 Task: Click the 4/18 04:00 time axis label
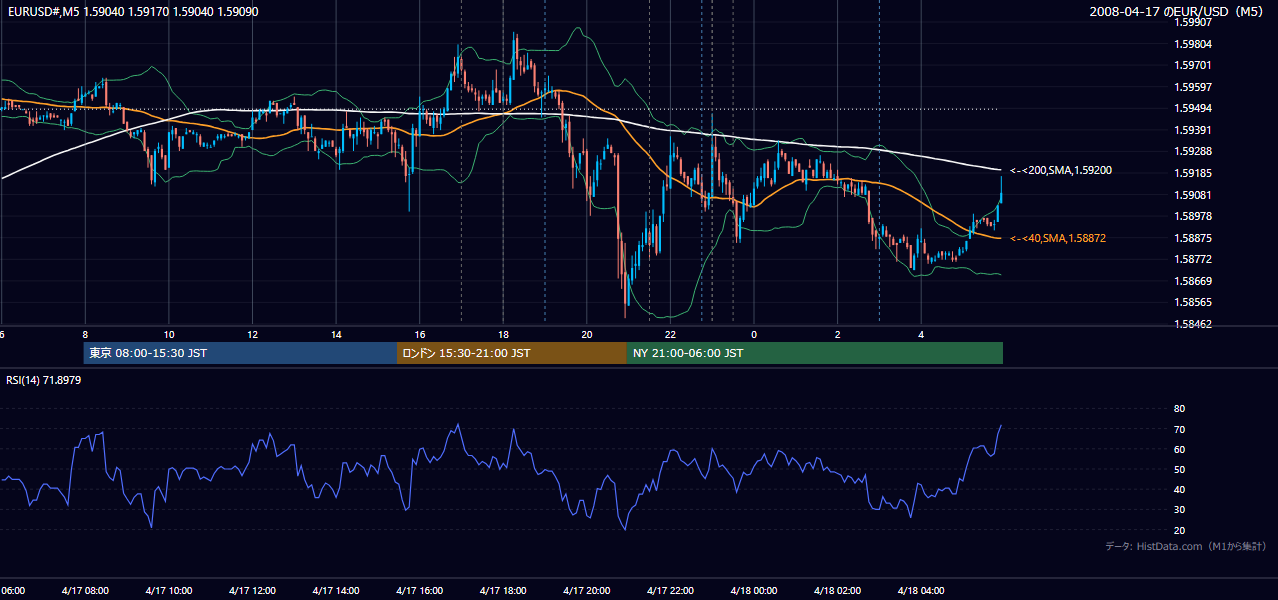point(921,590)
